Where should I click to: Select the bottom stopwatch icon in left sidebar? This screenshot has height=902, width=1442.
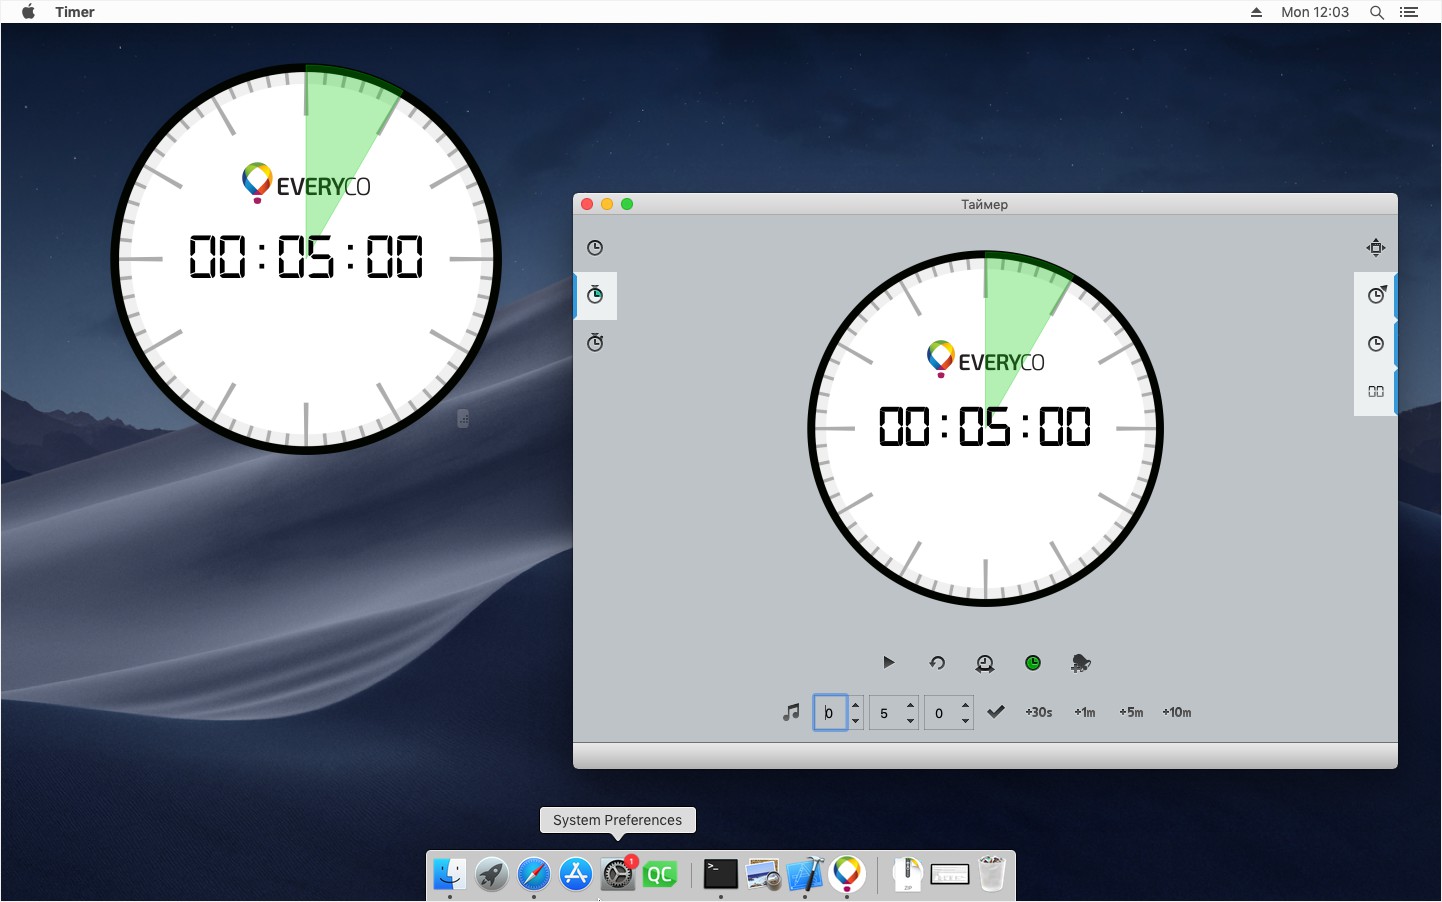[x=595, y=342]
